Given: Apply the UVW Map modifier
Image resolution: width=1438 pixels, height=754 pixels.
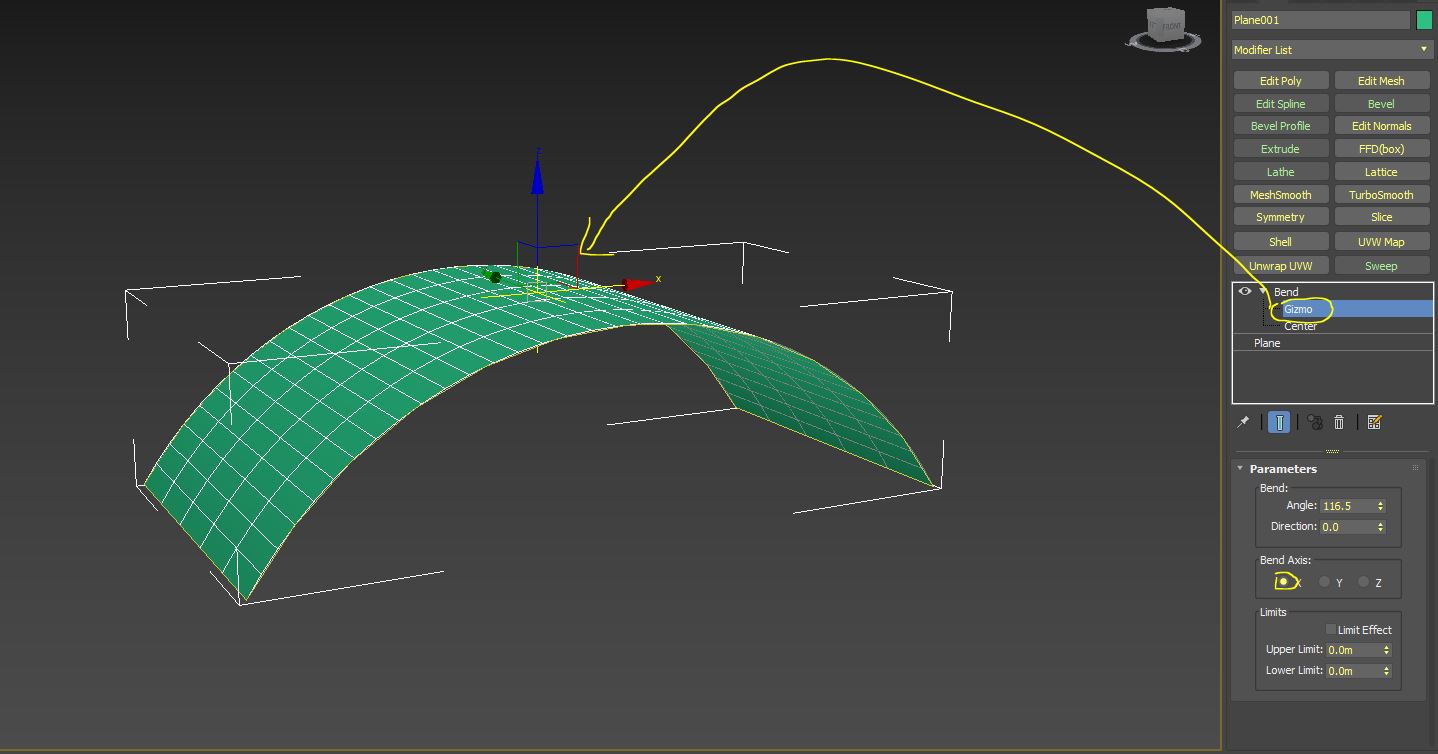Looking at the screenshot, I should click(x=1382, y=241).
